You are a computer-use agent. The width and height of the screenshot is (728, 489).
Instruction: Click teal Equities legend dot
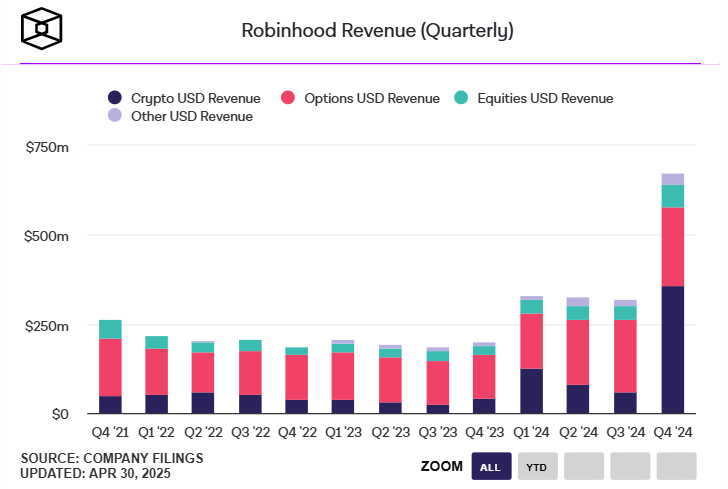(x=461, y=98)
